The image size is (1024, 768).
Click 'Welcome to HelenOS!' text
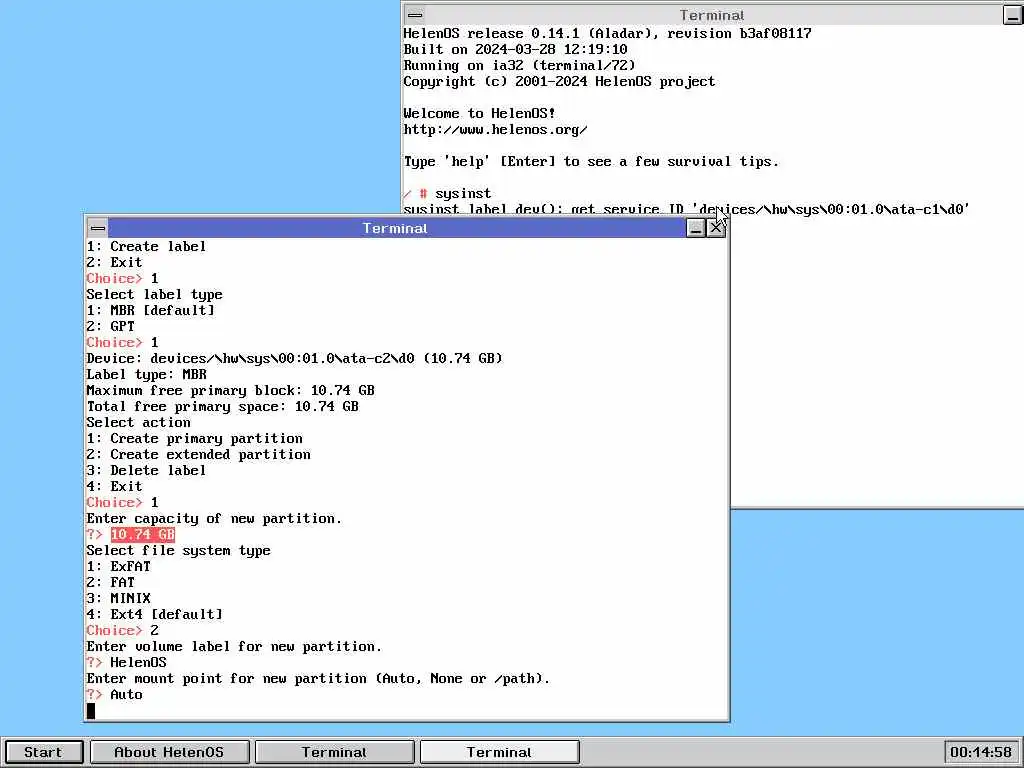(479, 113)
